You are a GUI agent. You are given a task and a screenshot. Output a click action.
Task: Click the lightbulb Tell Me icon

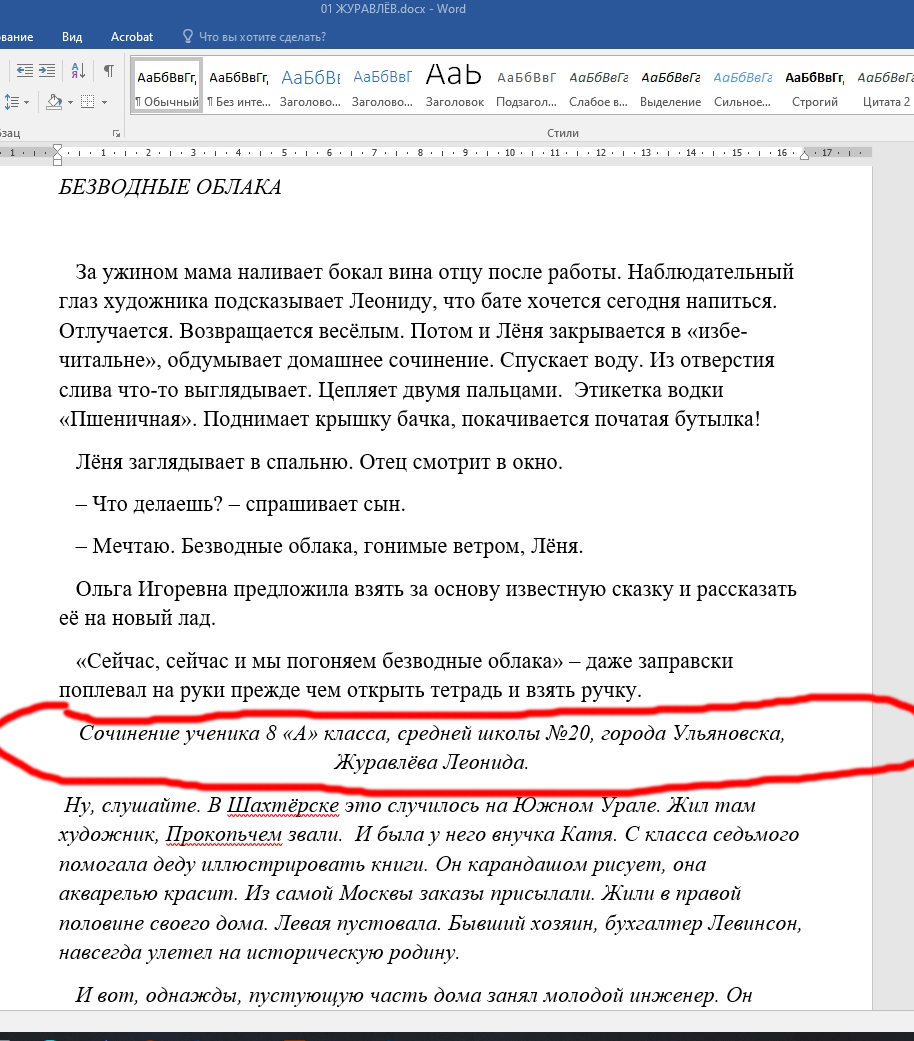(x=188, y=37)
